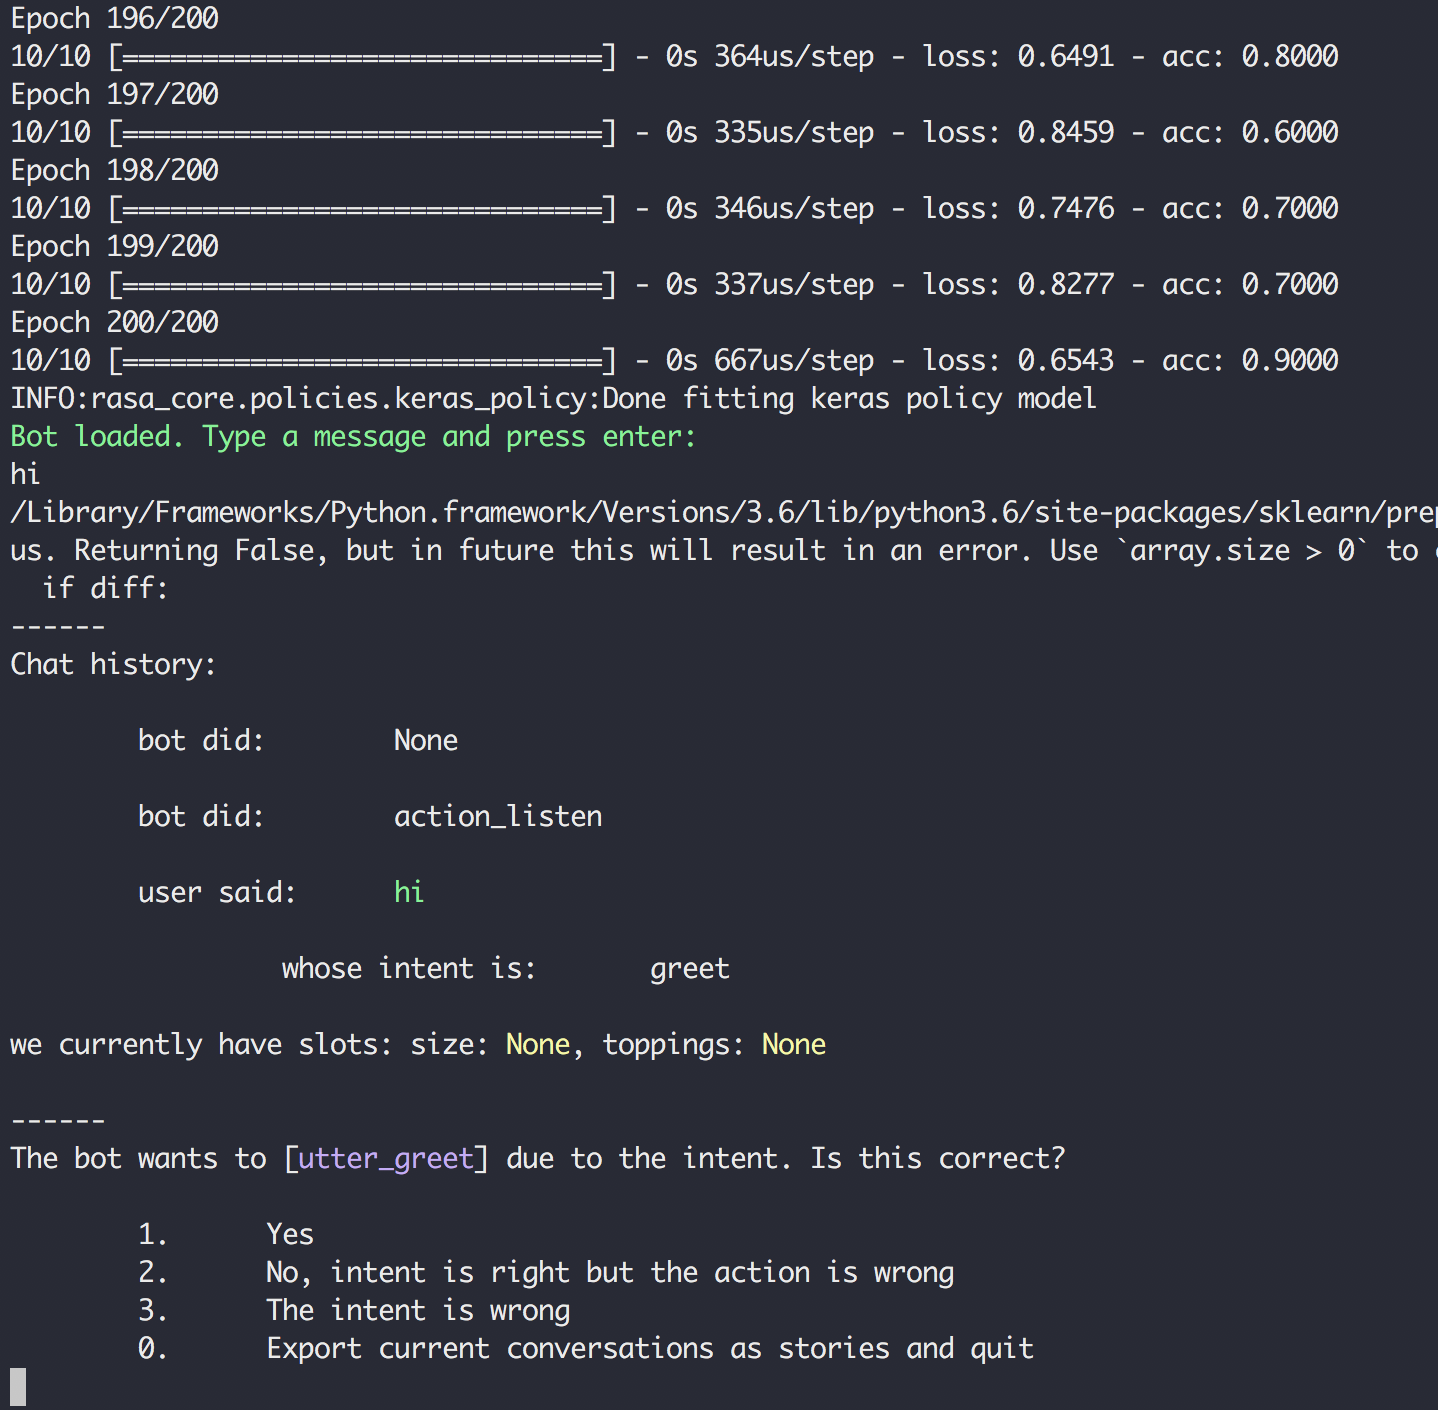Click the purple utter_greet action name
This screenshot has width=1438, height=1410.
click(385, 1158)
